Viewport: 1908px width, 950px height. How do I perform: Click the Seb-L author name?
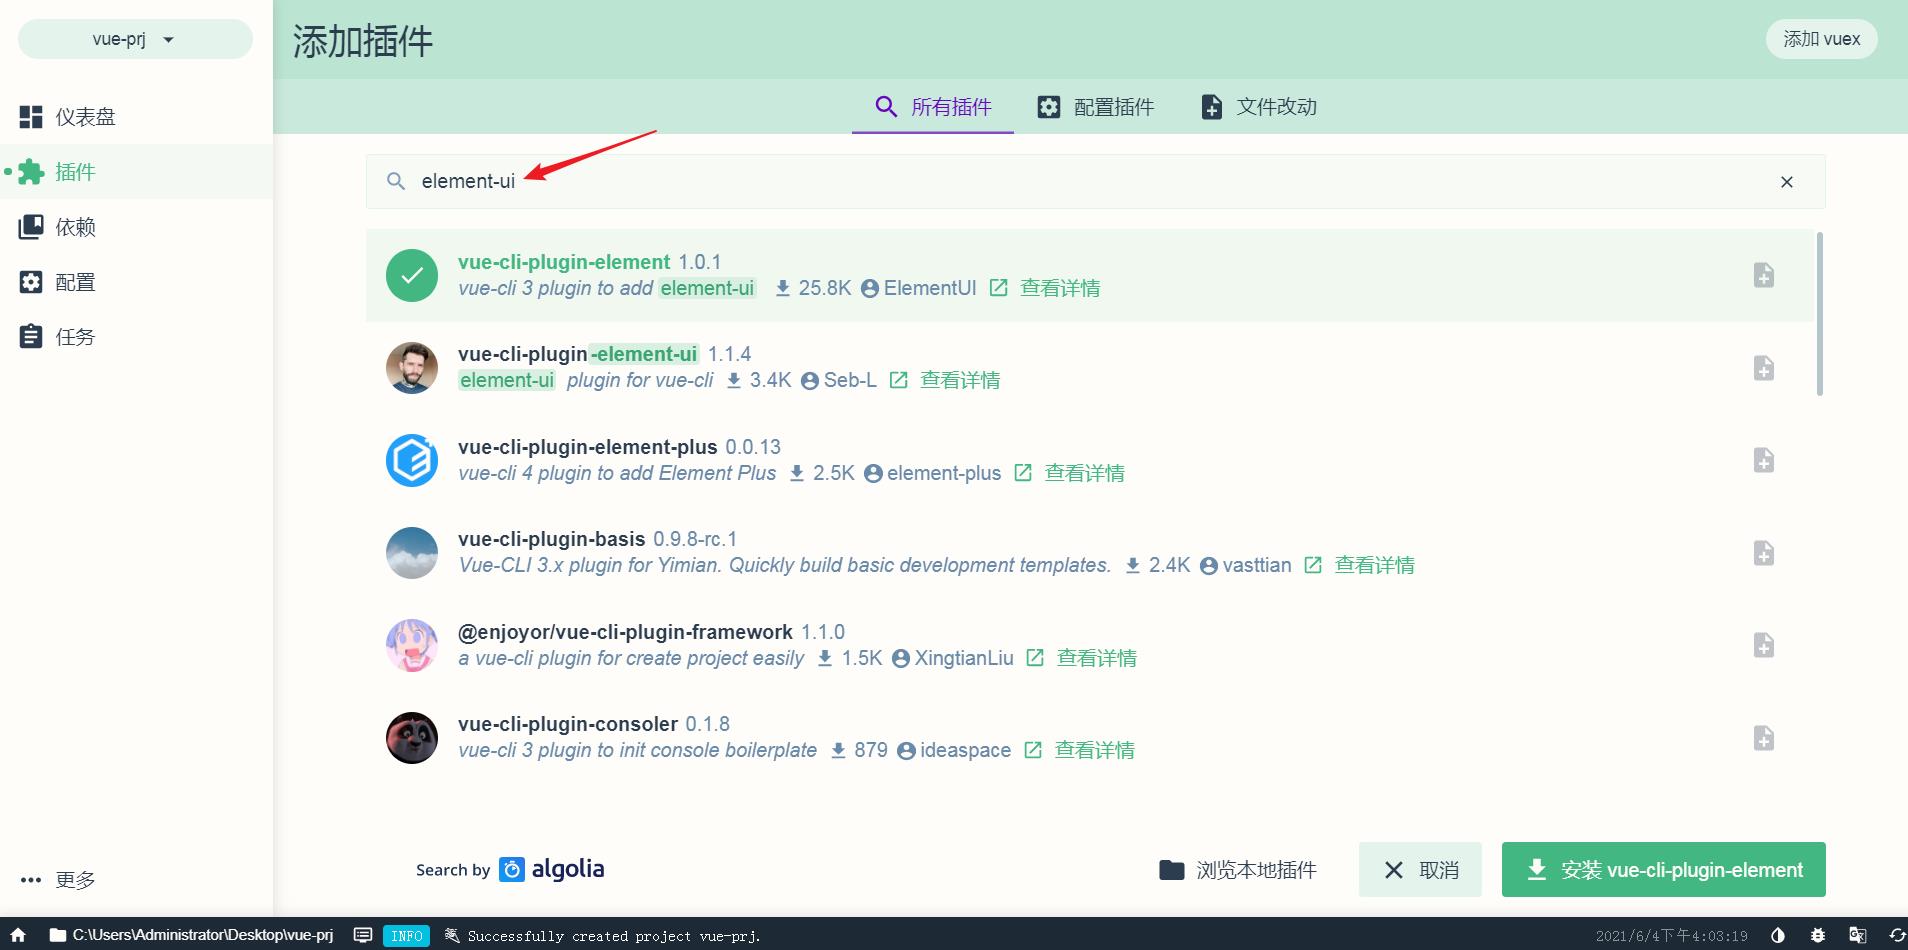tap(850, 380)
